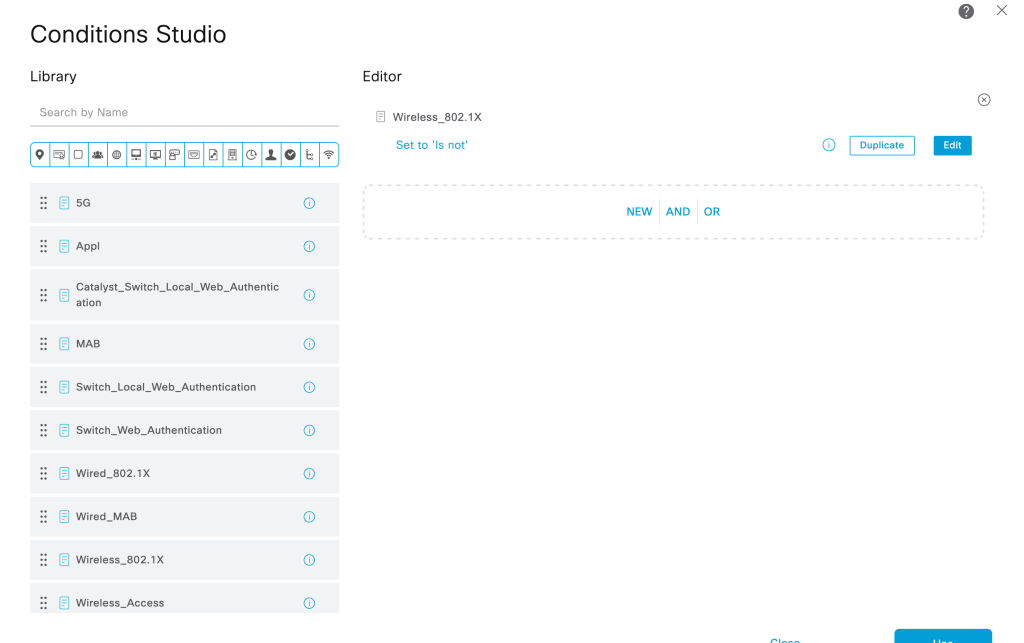
Task: Filter library by clock time icon
Action: tap(252, 155)
